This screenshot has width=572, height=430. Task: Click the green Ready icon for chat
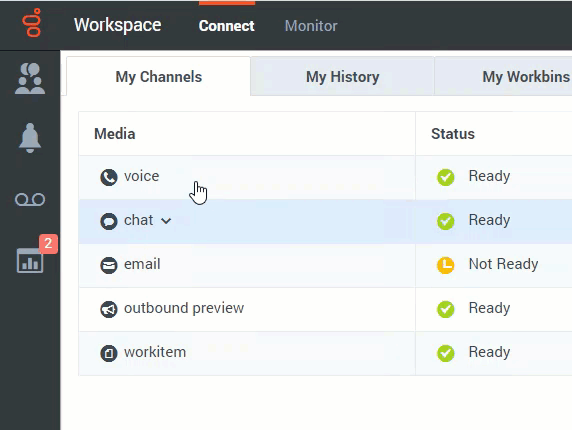point(446,221)
